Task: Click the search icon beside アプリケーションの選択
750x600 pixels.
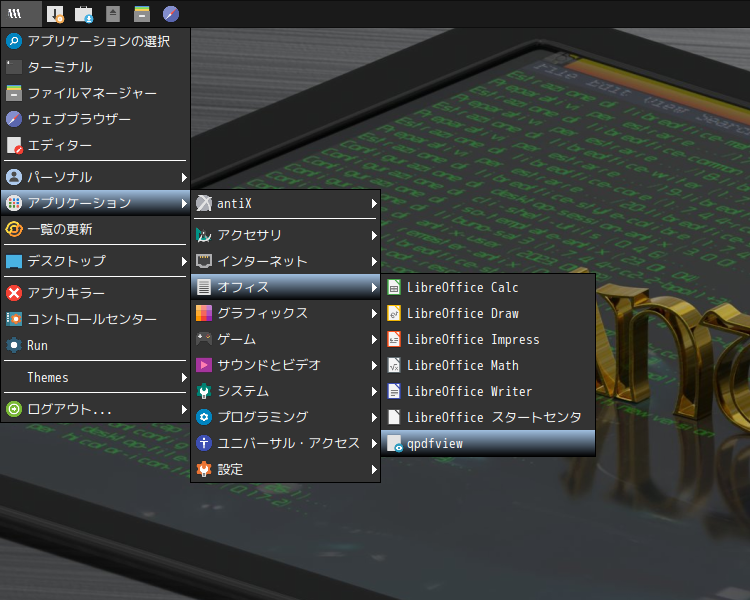Action: (x=14, y=41)
